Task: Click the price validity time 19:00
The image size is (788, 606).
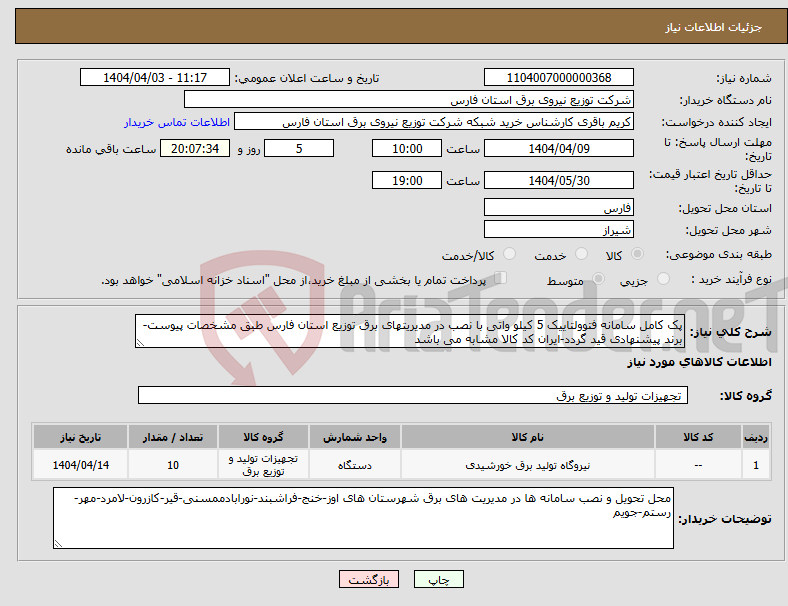Action: 407,180
